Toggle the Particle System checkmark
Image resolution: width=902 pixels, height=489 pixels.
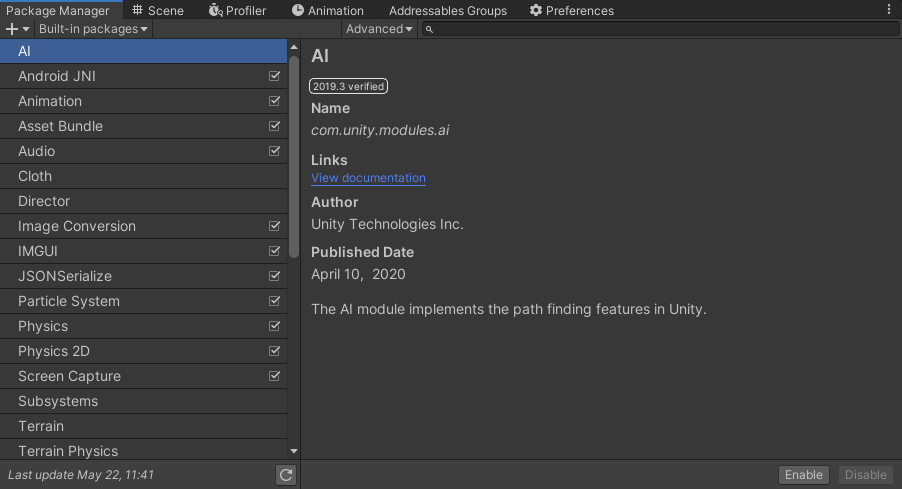click(x=274, y=301)
